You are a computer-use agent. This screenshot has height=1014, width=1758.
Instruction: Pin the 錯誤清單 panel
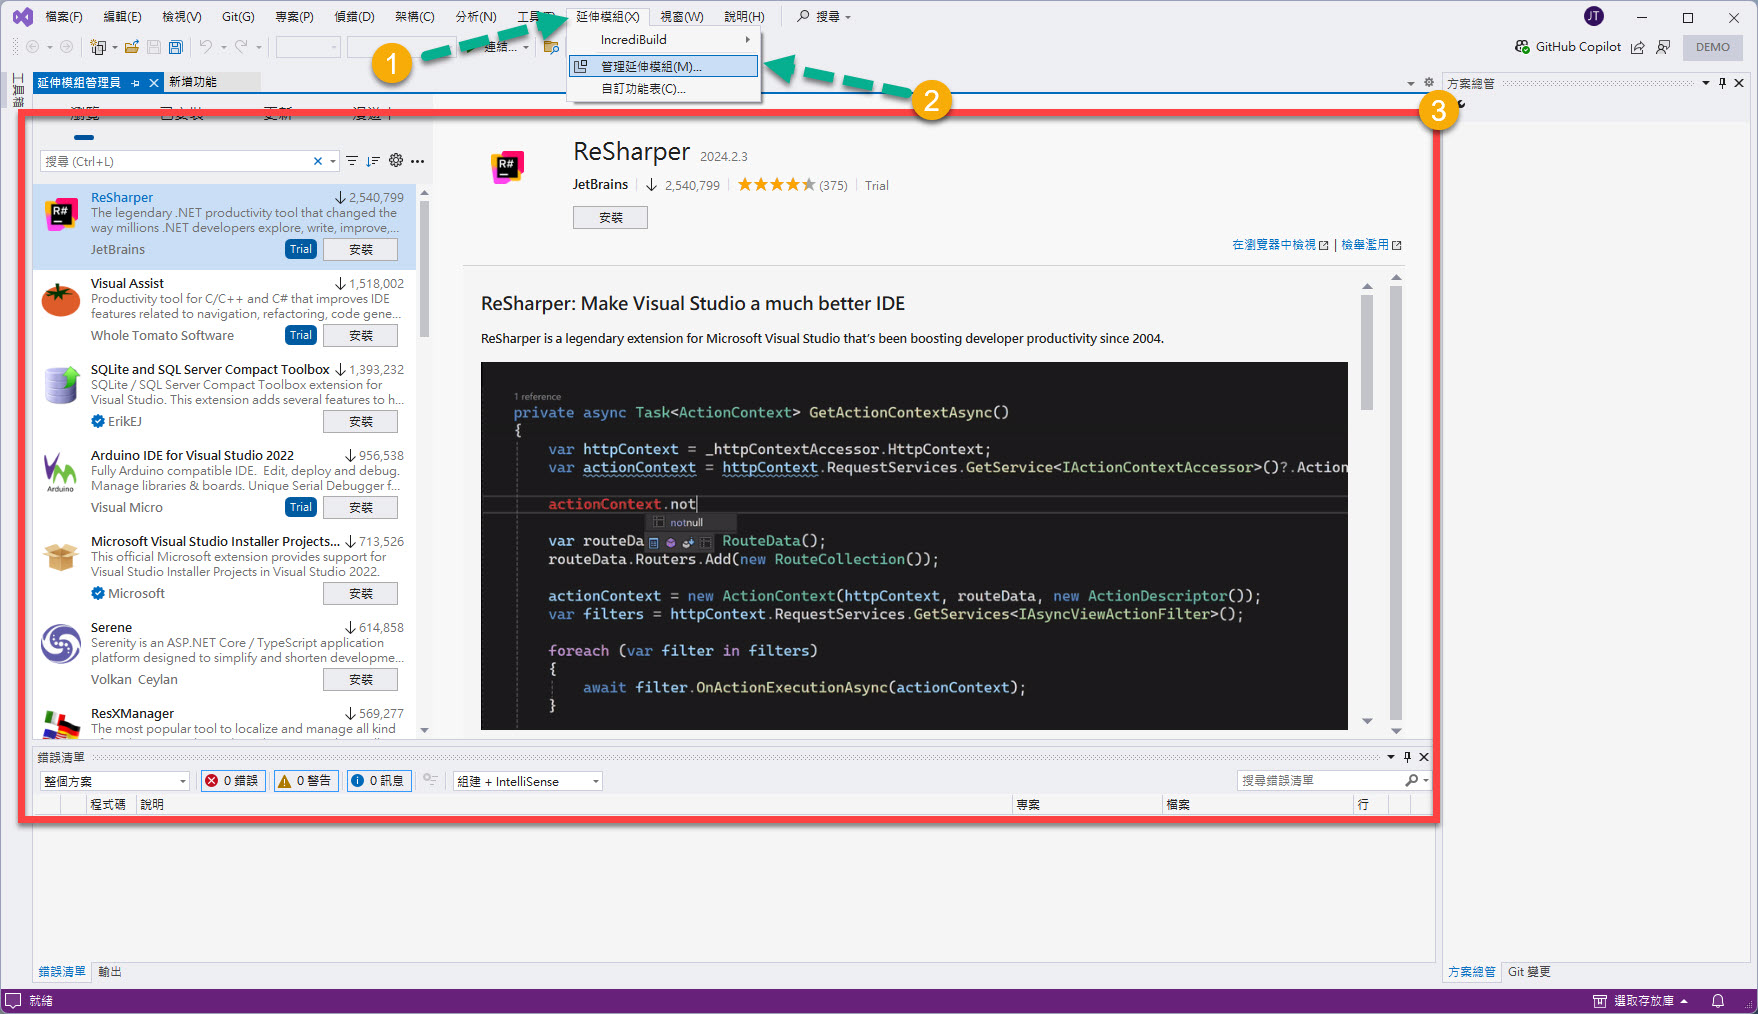pyautogui.click(x=1407, y=757)
